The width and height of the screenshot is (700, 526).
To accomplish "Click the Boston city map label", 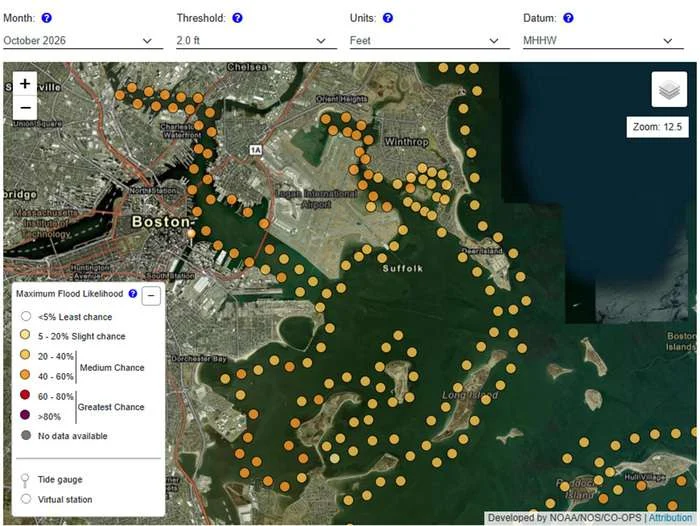I will coord(162,221).
